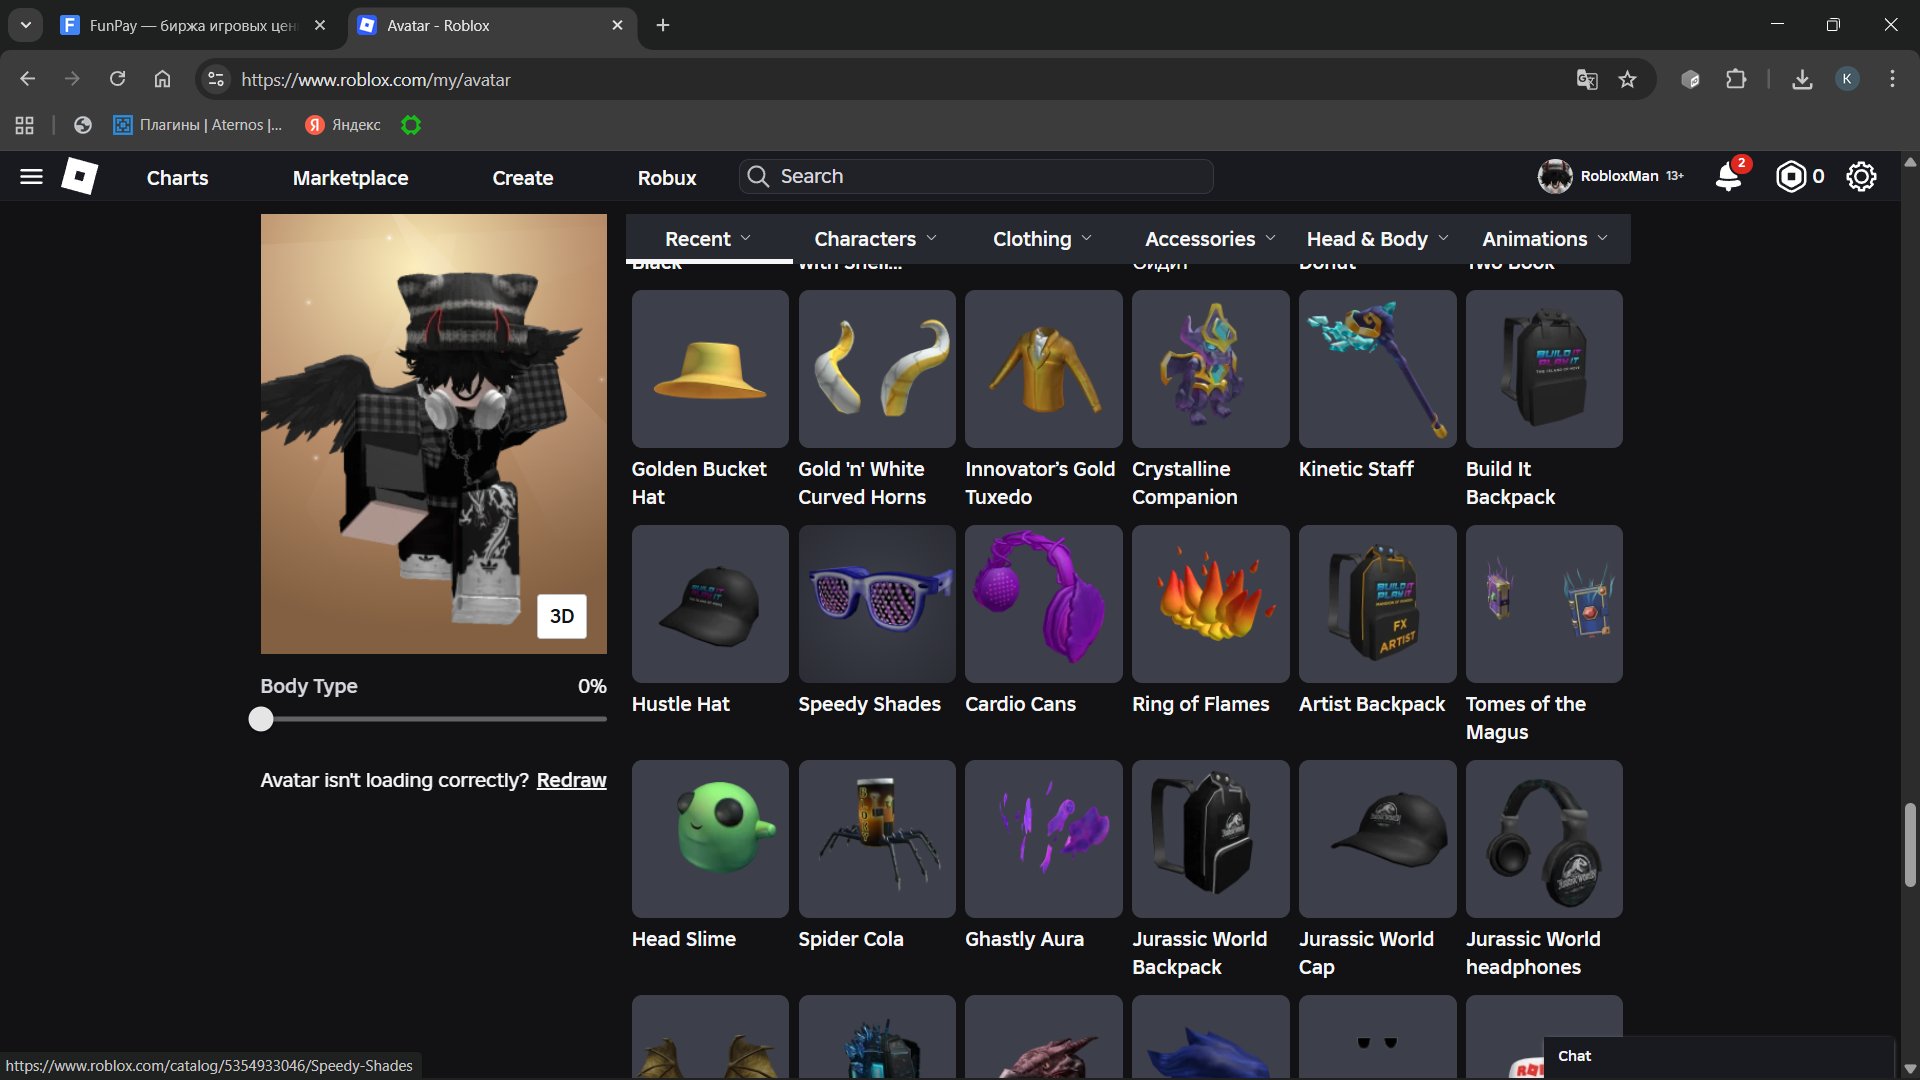Open the Marketplace nav item
This screenshot has height=1080, width=1920.
point(350,178)
